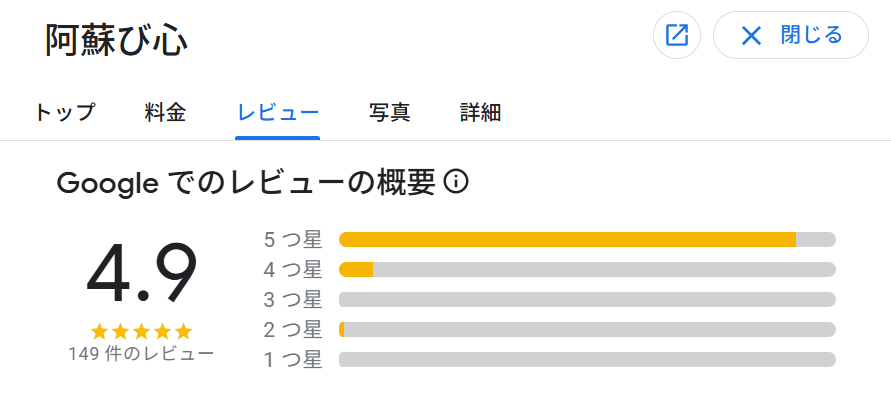Open listing in new window icon

coord(677,36)
